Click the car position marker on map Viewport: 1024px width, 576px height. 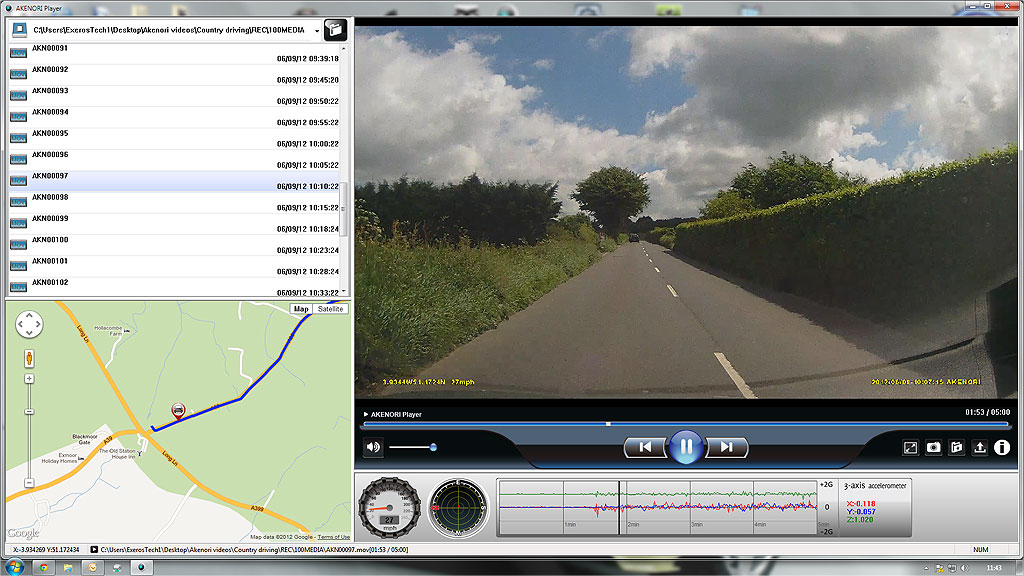tap(178, 410)
